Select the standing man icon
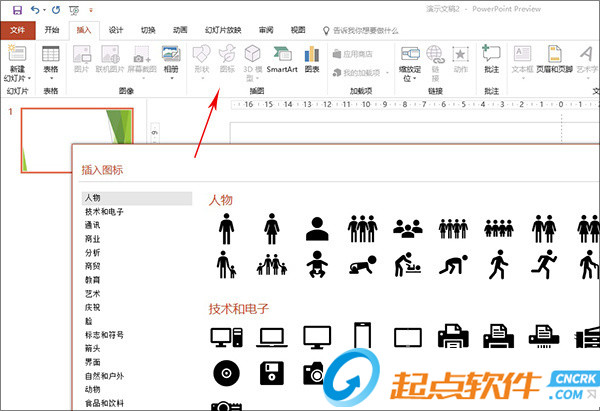 [226, 228]
